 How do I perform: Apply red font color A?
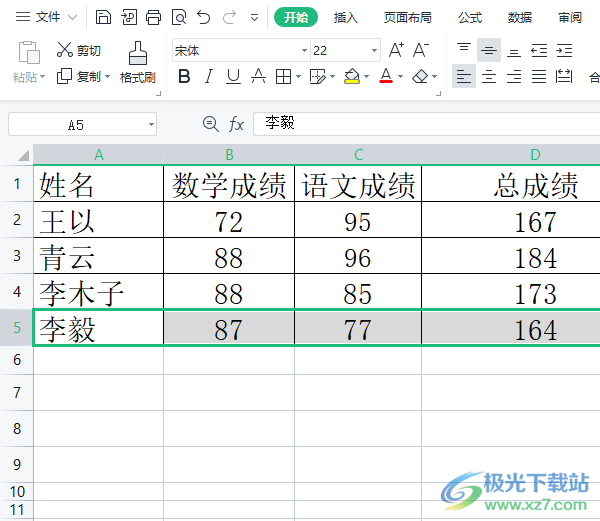click(386, 76)
